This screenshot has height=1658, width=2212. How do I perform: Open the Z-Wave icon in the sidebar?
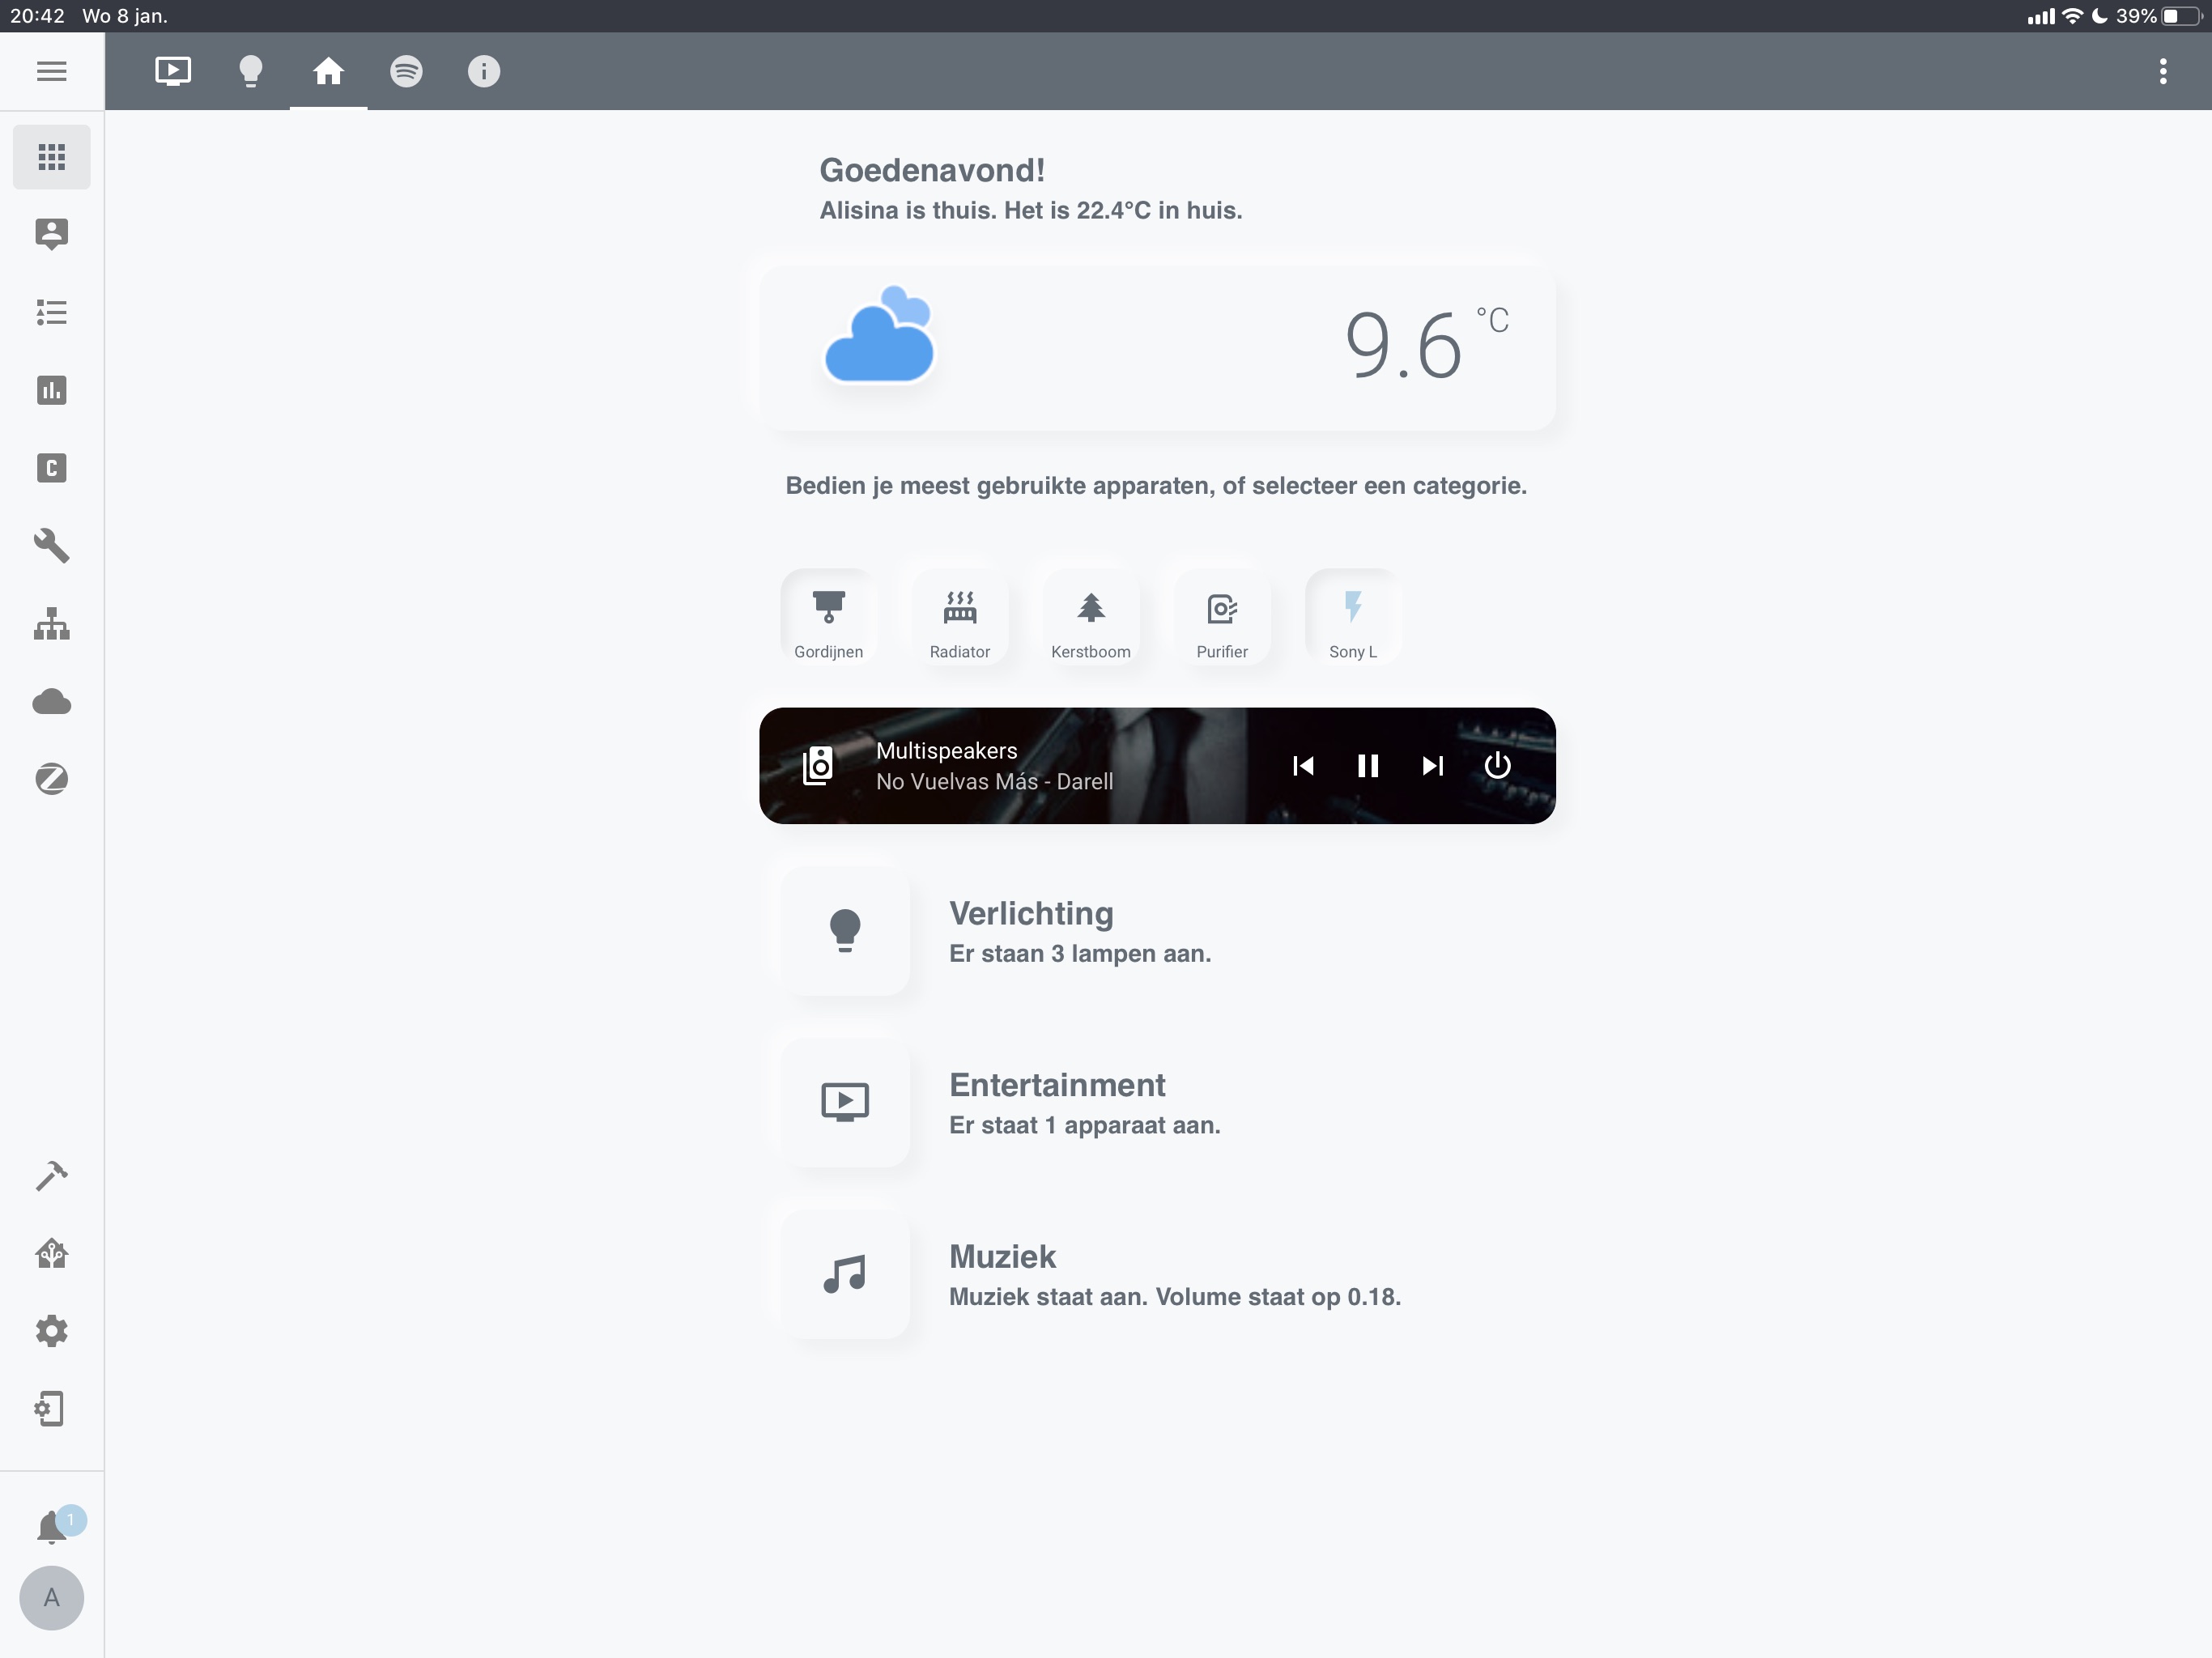coord(51,779)
